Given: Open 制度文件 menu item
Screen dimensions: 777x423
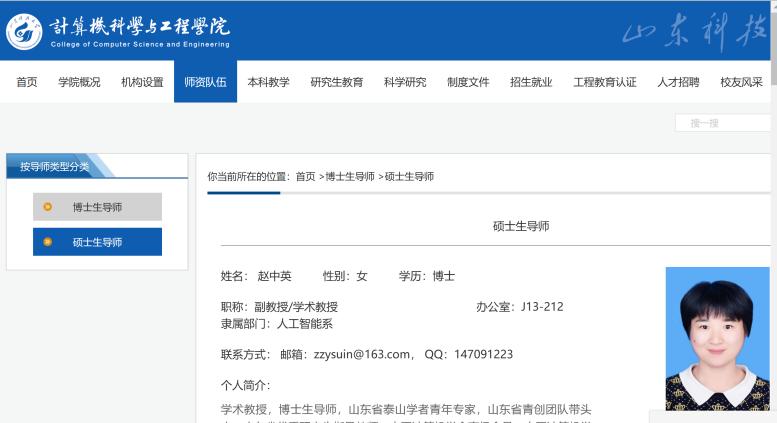Looking at the screenshot, I should point(468,82).
